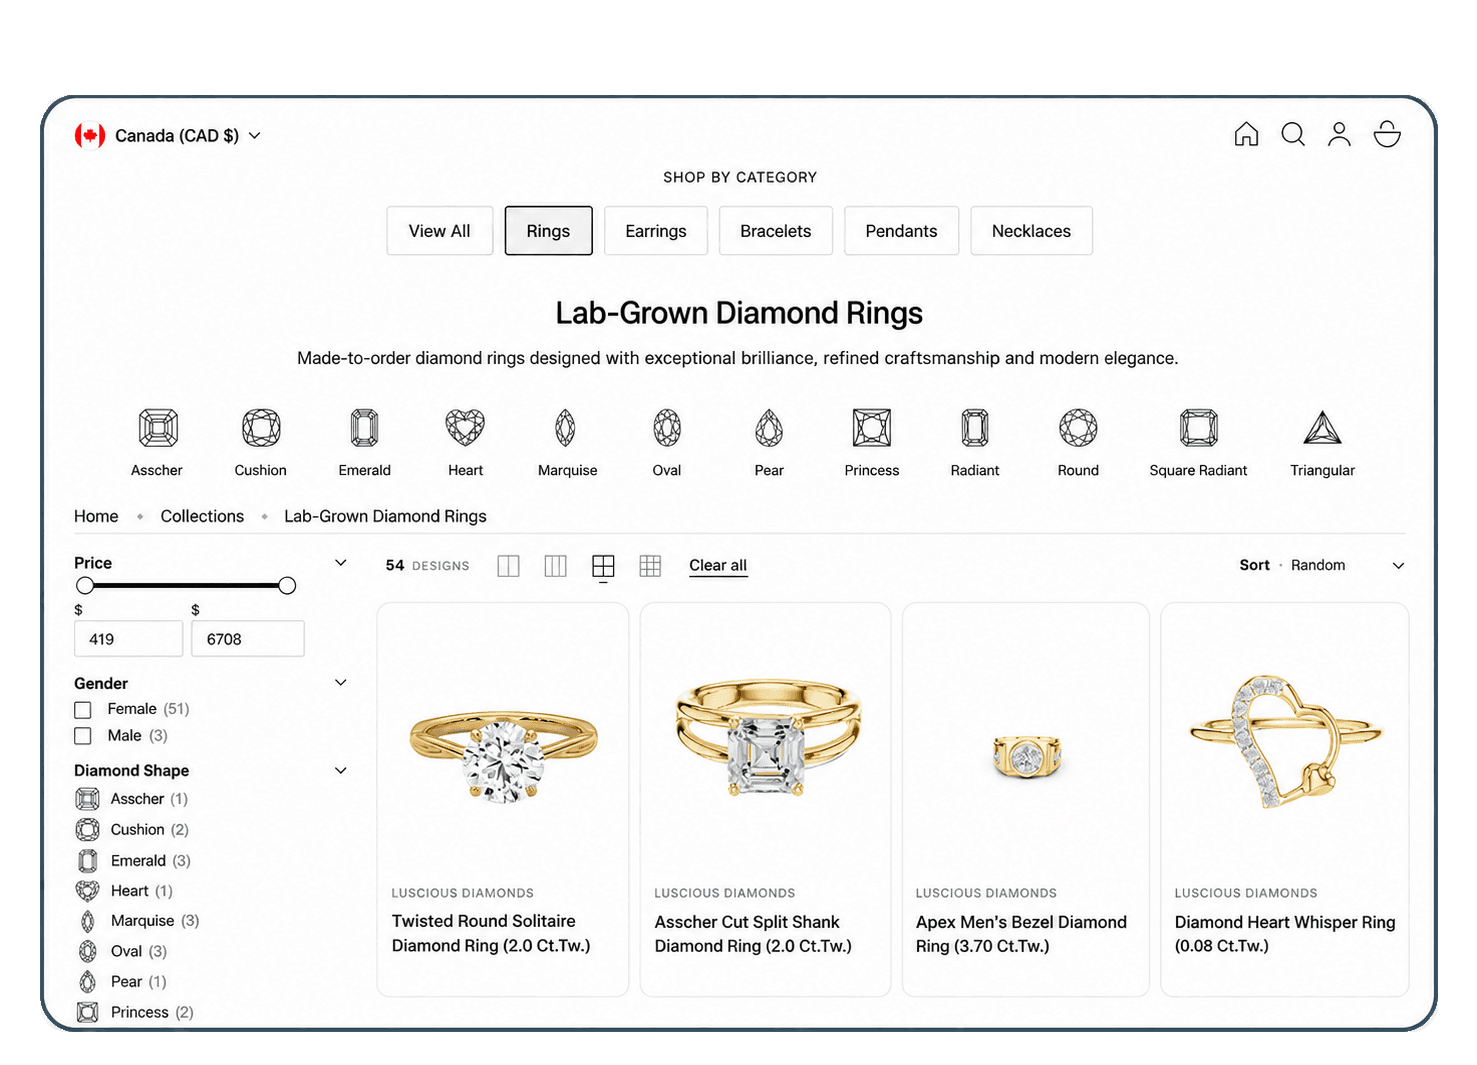Select the Earrings category tab

(x=656, y=231)
